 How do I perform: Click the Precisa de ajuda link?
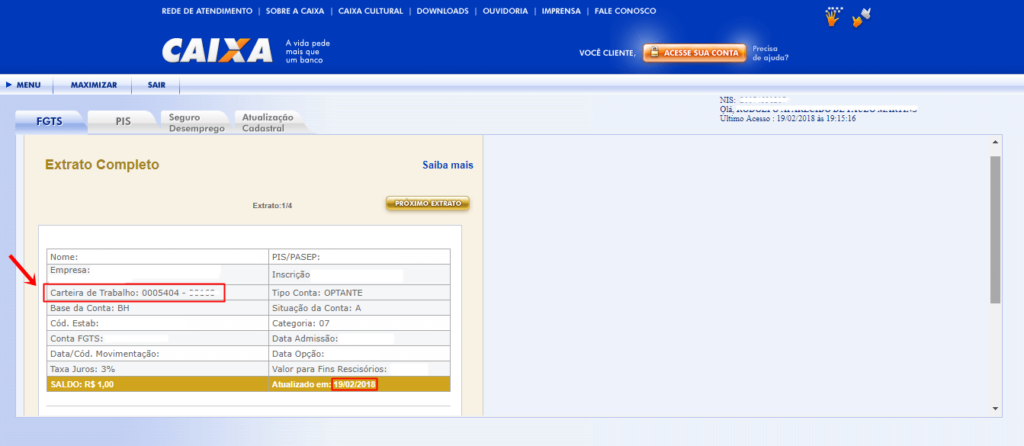pyautogui.click(x=770, y=52)
